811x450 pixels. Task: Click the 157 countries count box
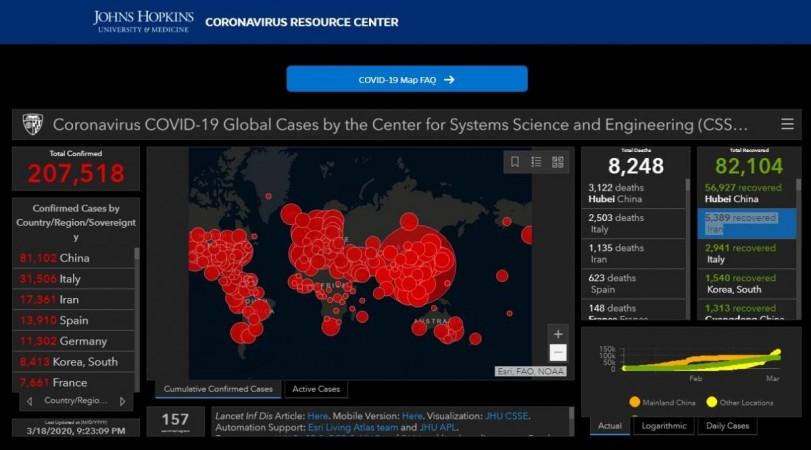pyautogui.click(x=175, y=422)
